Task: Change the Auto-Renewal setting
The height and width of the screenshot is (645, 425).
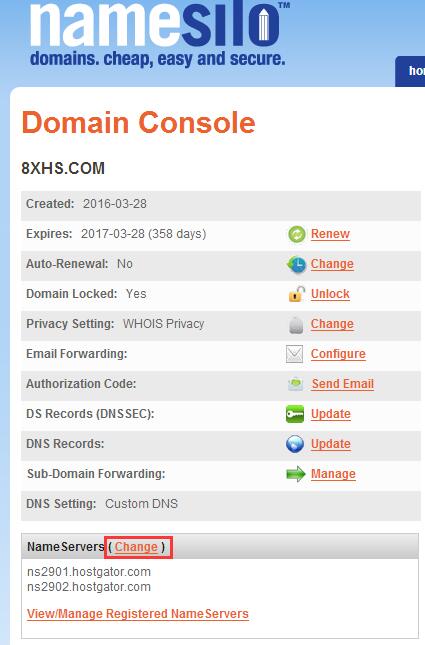Action: (x=332, y=264)
